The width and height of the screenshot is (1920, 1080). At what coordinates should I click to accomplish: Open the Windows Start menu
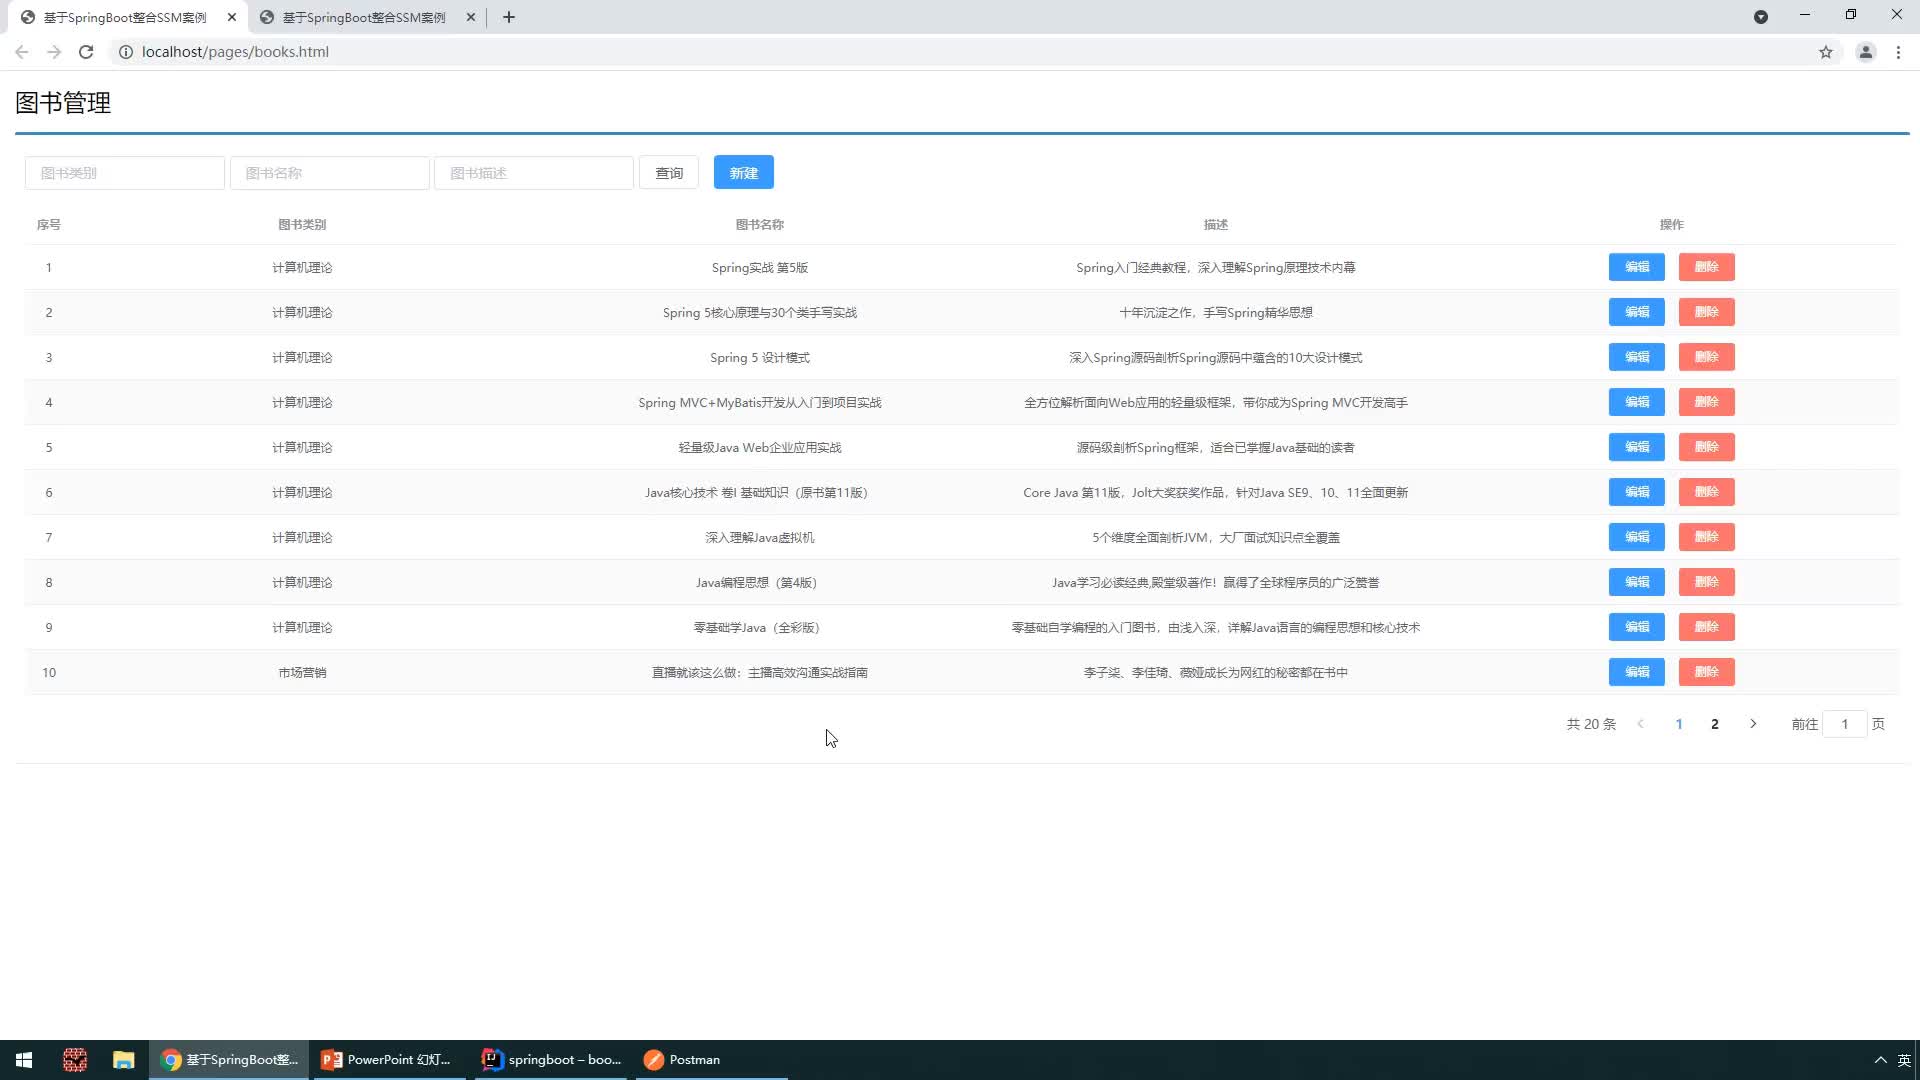[24, 1060]
